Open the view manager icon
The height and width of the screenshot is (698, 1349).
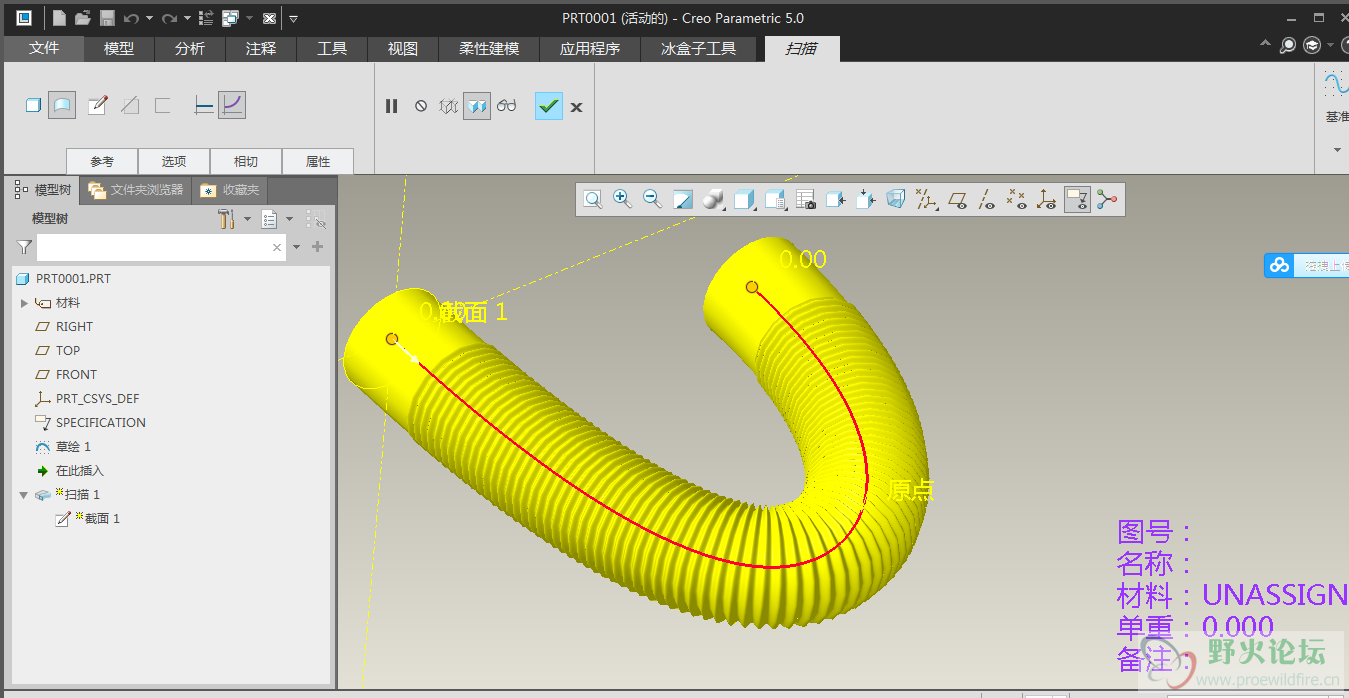tap(805, 200)
